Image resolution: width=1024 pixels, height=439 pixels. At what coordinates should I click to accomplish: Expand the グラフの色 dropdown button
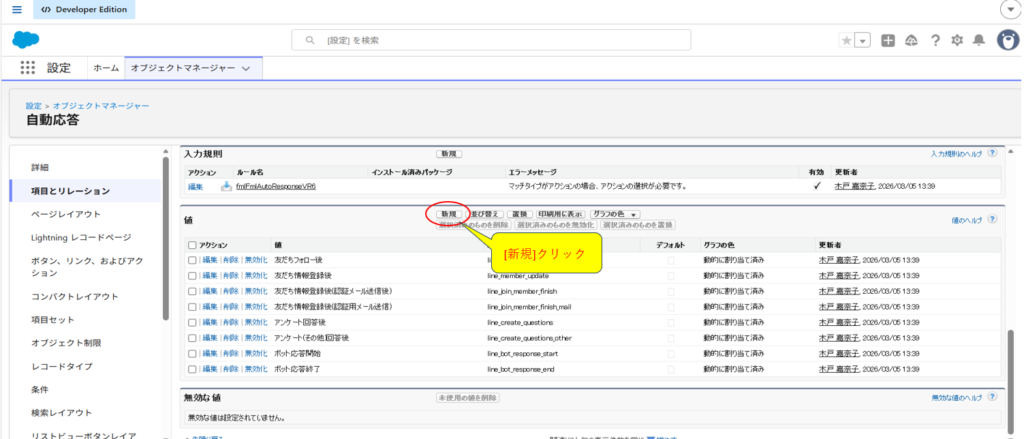pos(615,214)
